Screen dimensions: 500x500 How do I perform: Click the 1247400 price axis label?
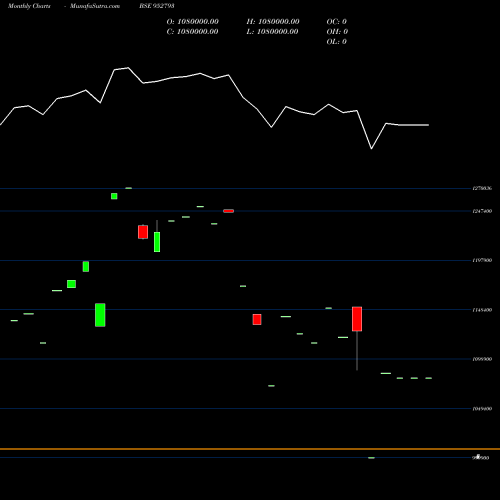point(482,211)
